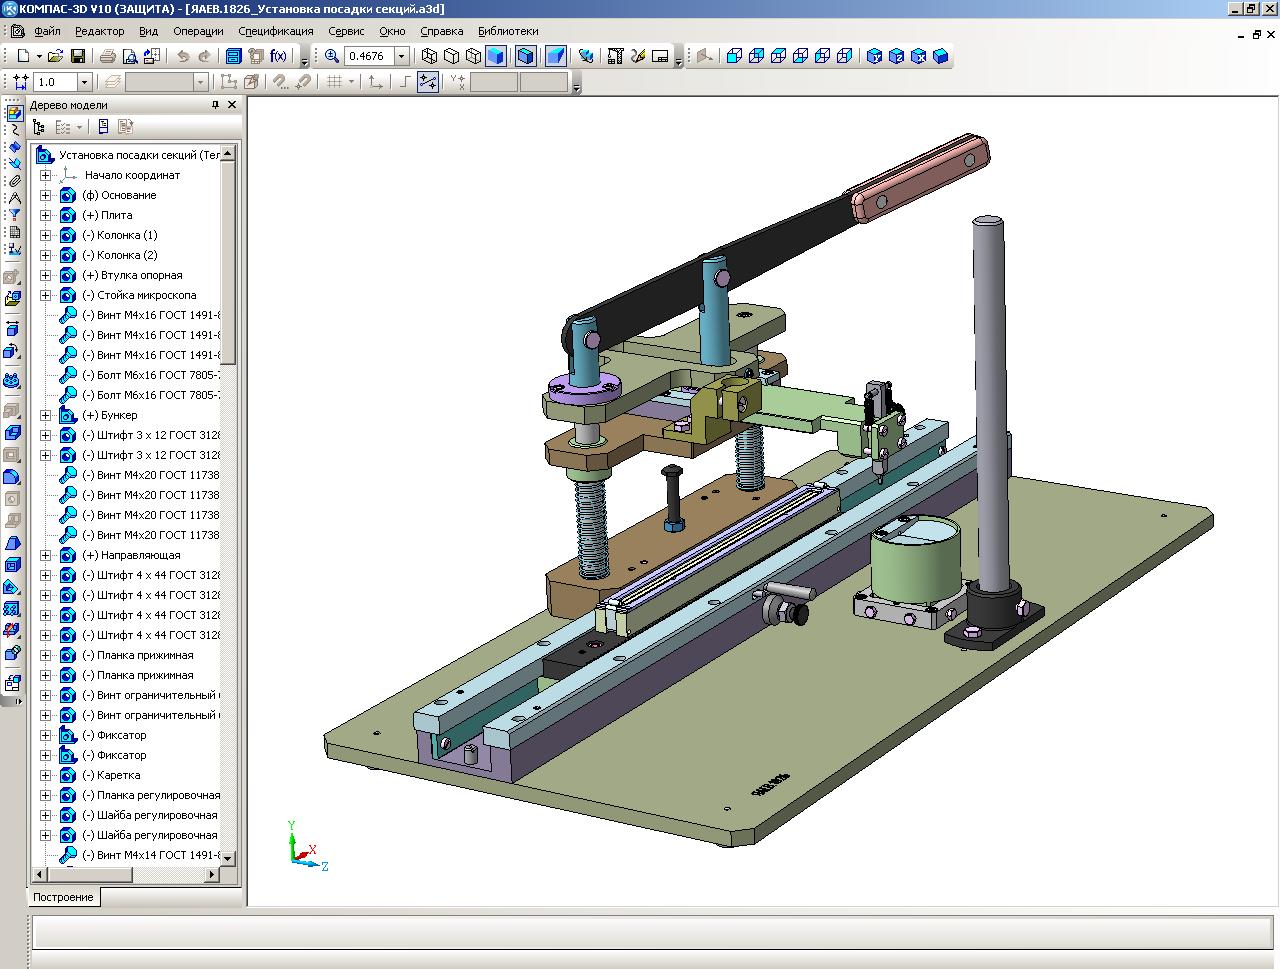Expand the Плита tree node
The image size is (1280, 969).
[45, 215]
